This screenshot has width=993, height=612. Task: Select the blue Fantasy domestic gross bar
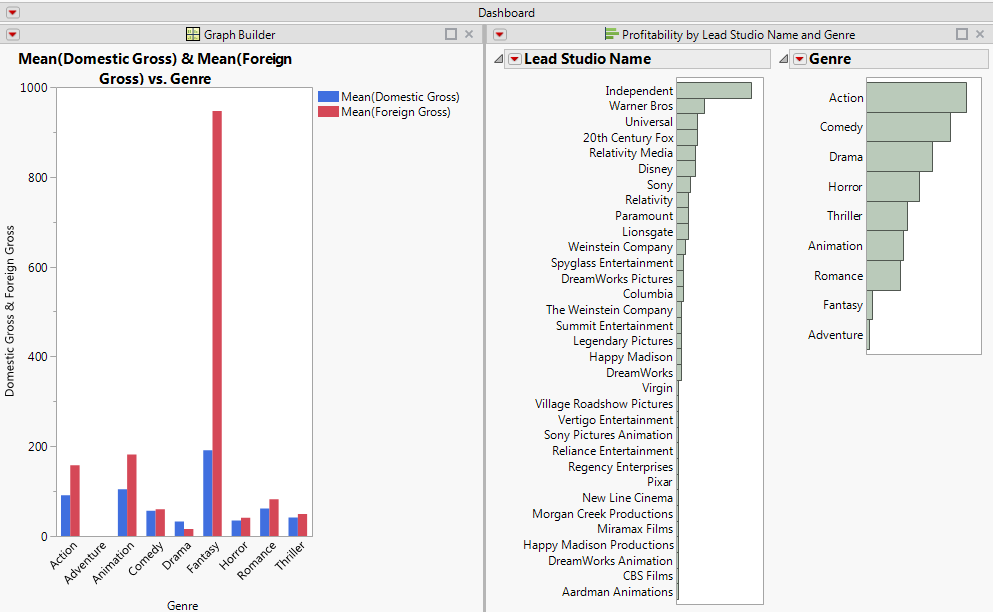coord(208,493)
